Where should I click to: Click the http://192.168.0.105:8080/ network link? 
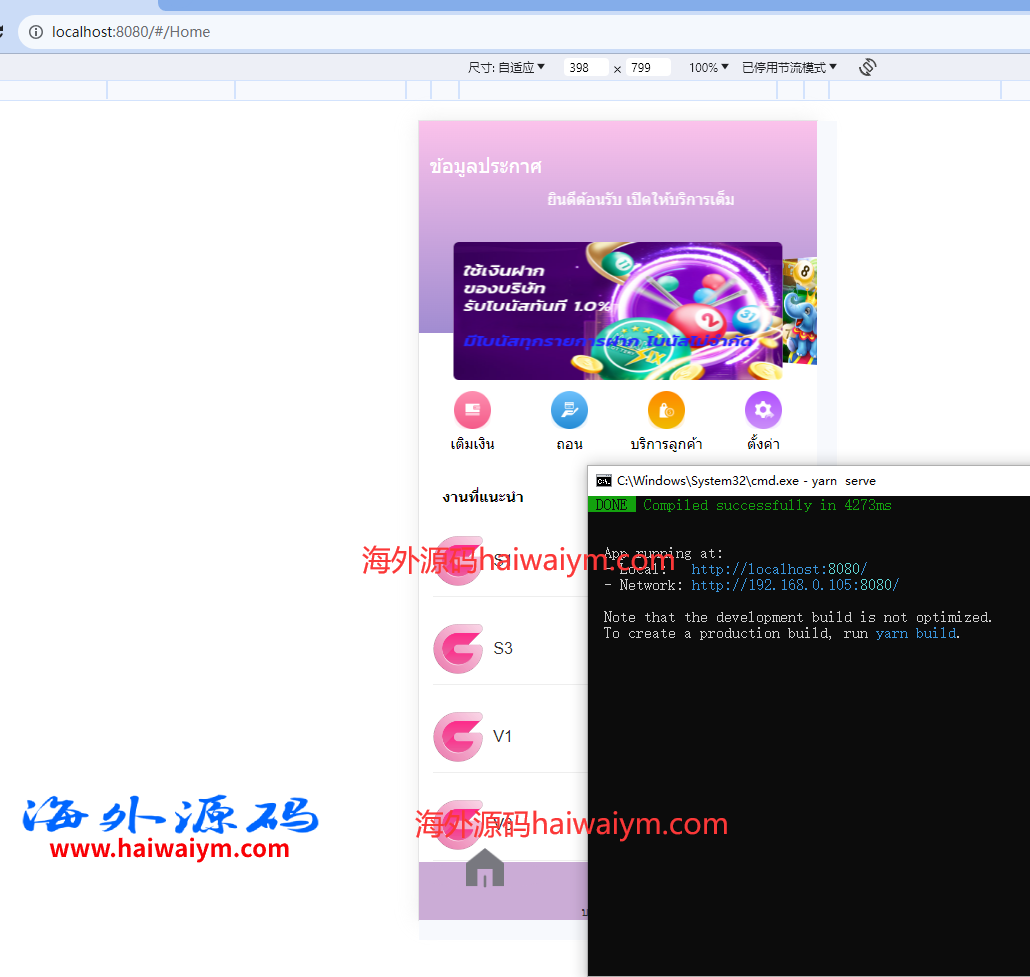pos(794,585)
